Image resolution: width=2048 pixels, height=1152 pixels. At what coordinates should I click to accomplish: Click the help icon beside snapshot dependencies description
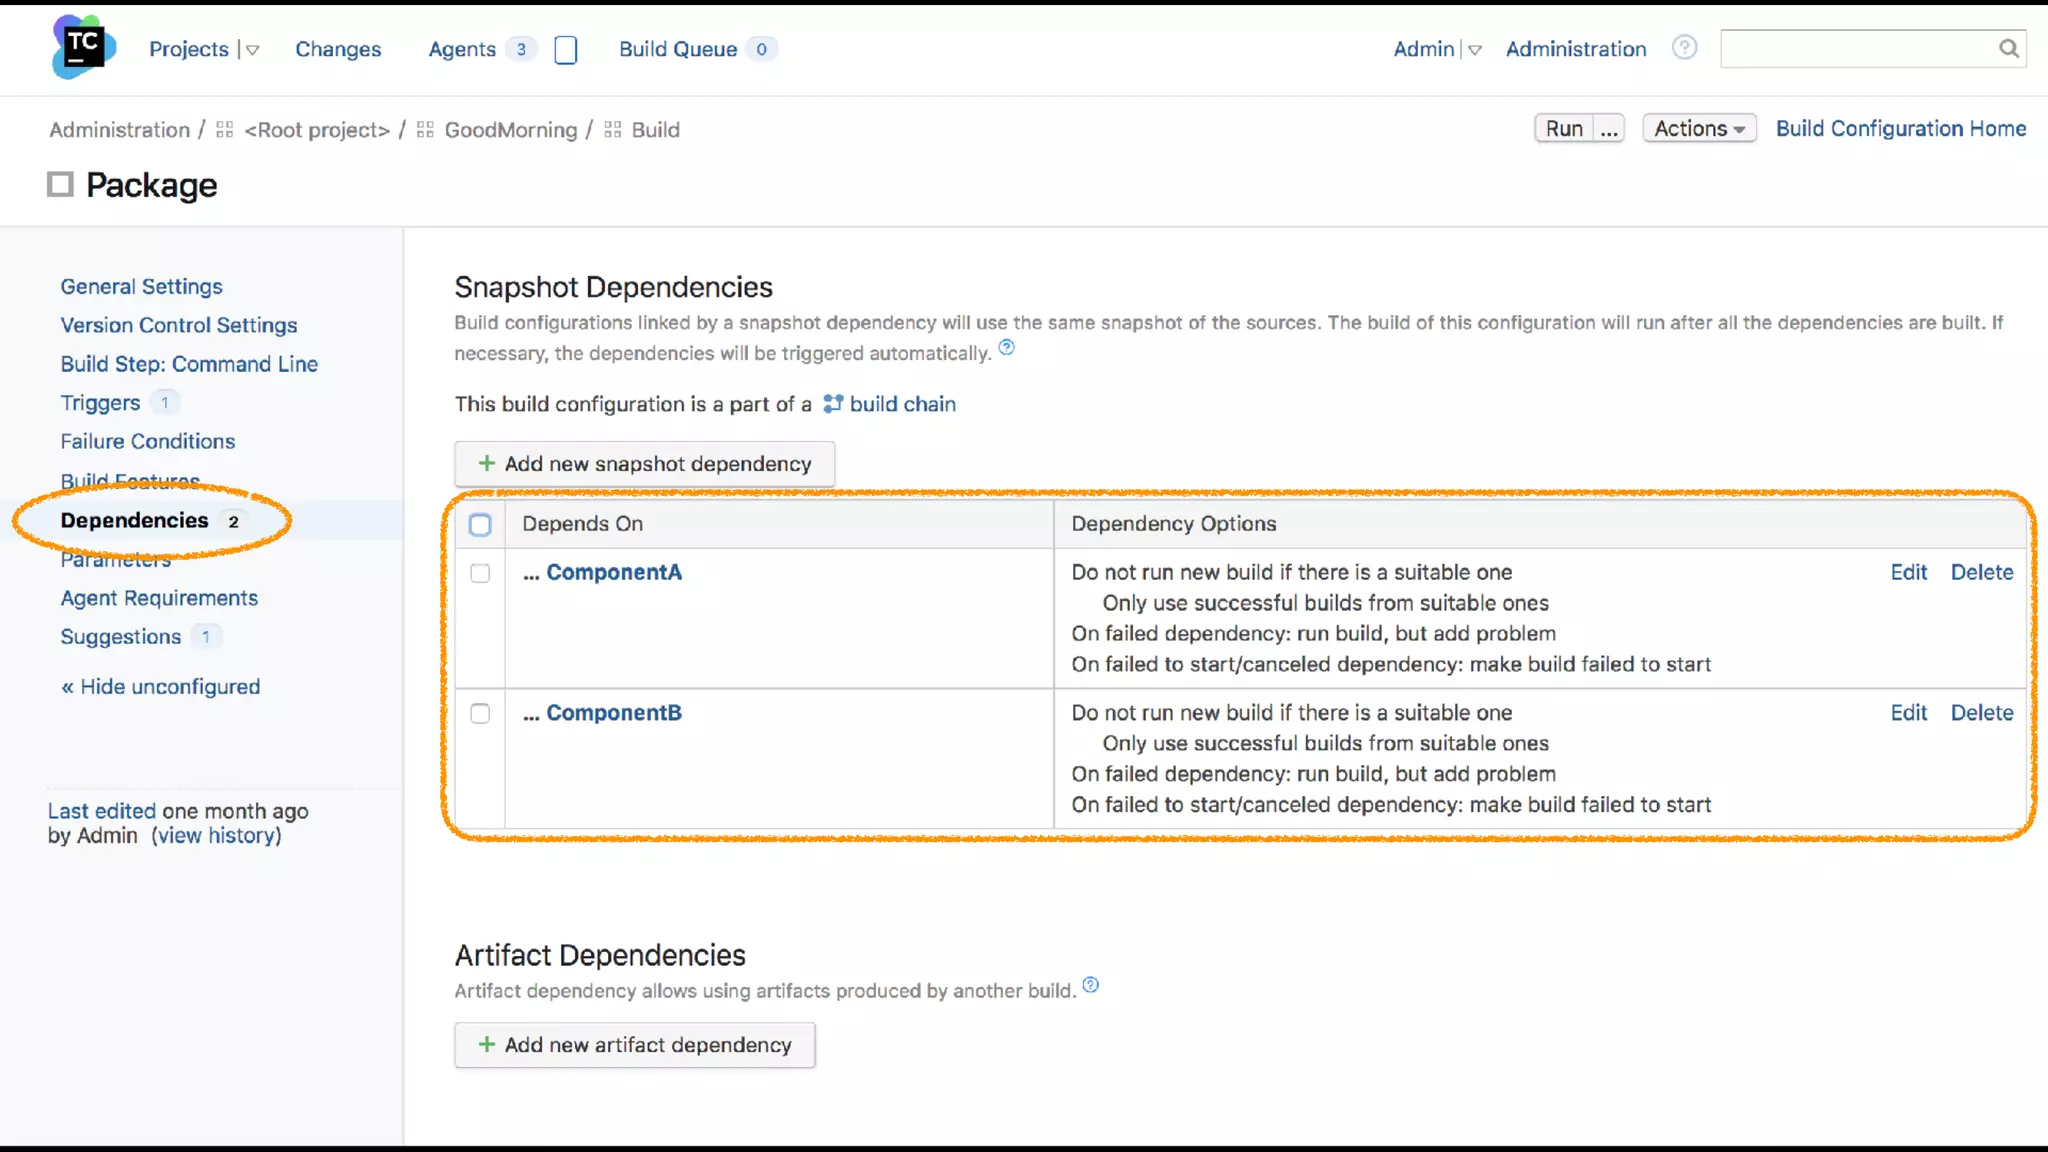(x=1007, y=348)
